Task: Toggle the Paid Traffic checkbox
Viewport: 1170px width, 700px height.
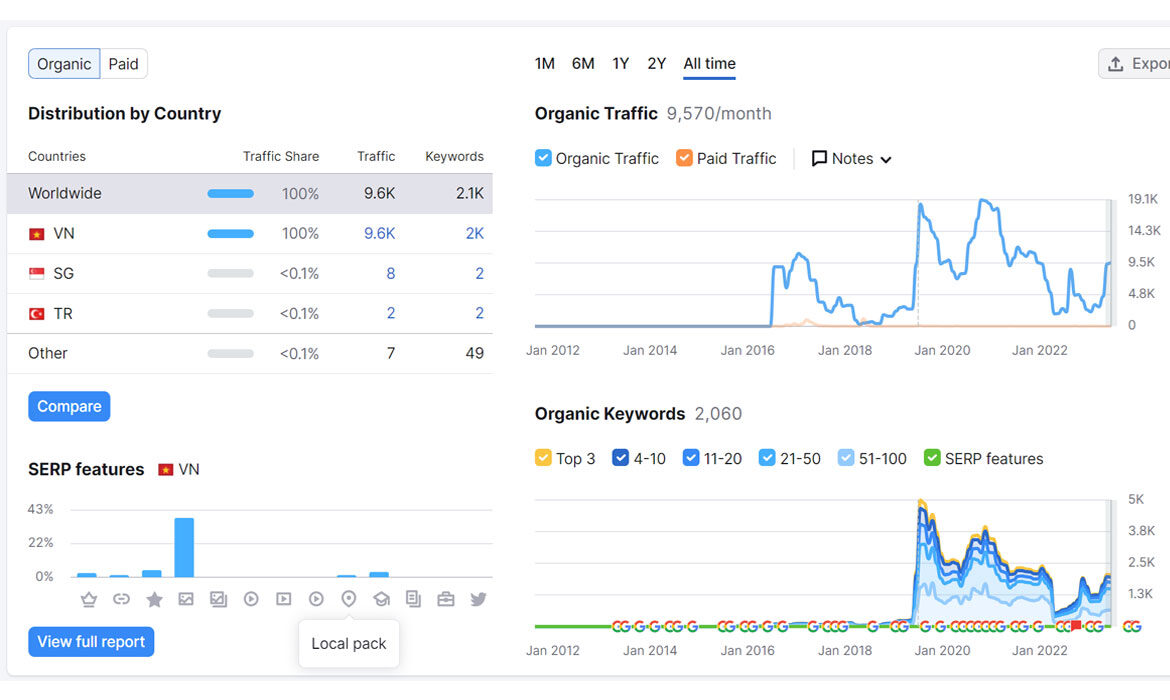Action: click(x=684, y=158)
